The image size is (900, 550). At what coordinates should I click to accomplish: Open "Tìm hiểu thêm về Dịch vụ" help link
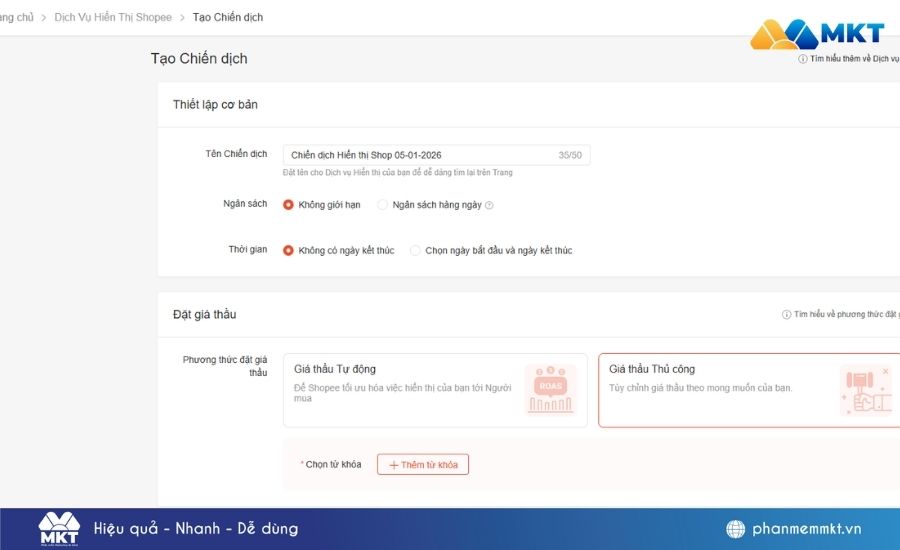coord(855,59)
